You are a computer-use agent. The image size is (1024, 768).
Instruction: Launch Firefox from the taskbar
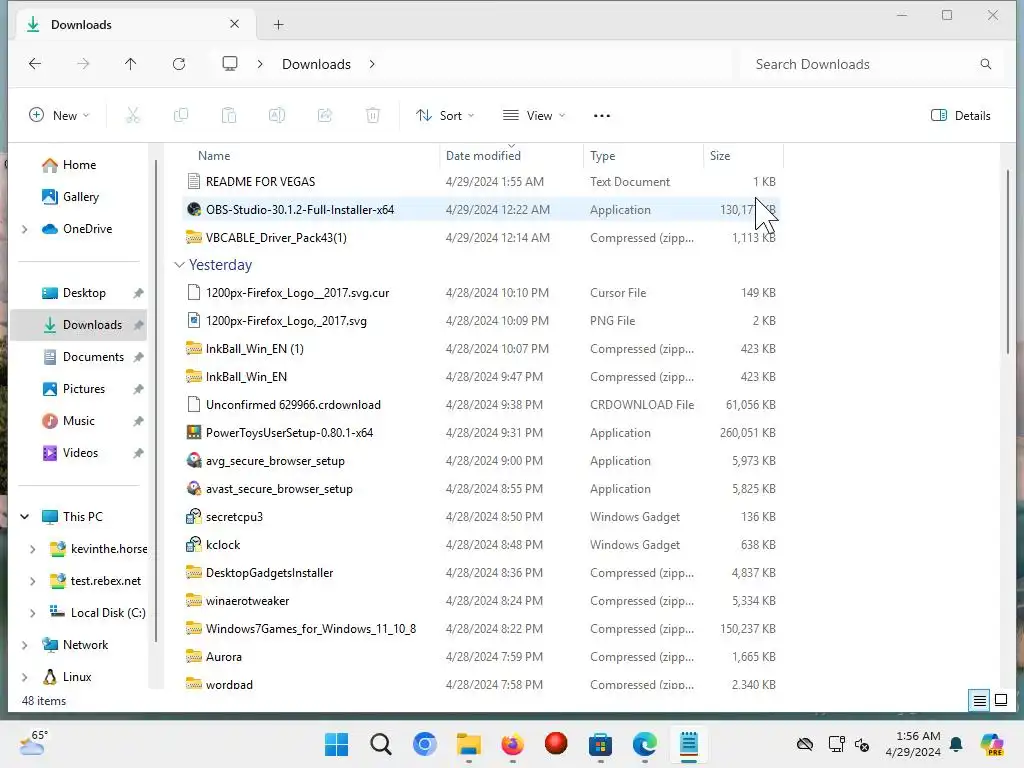pos(513,744)
